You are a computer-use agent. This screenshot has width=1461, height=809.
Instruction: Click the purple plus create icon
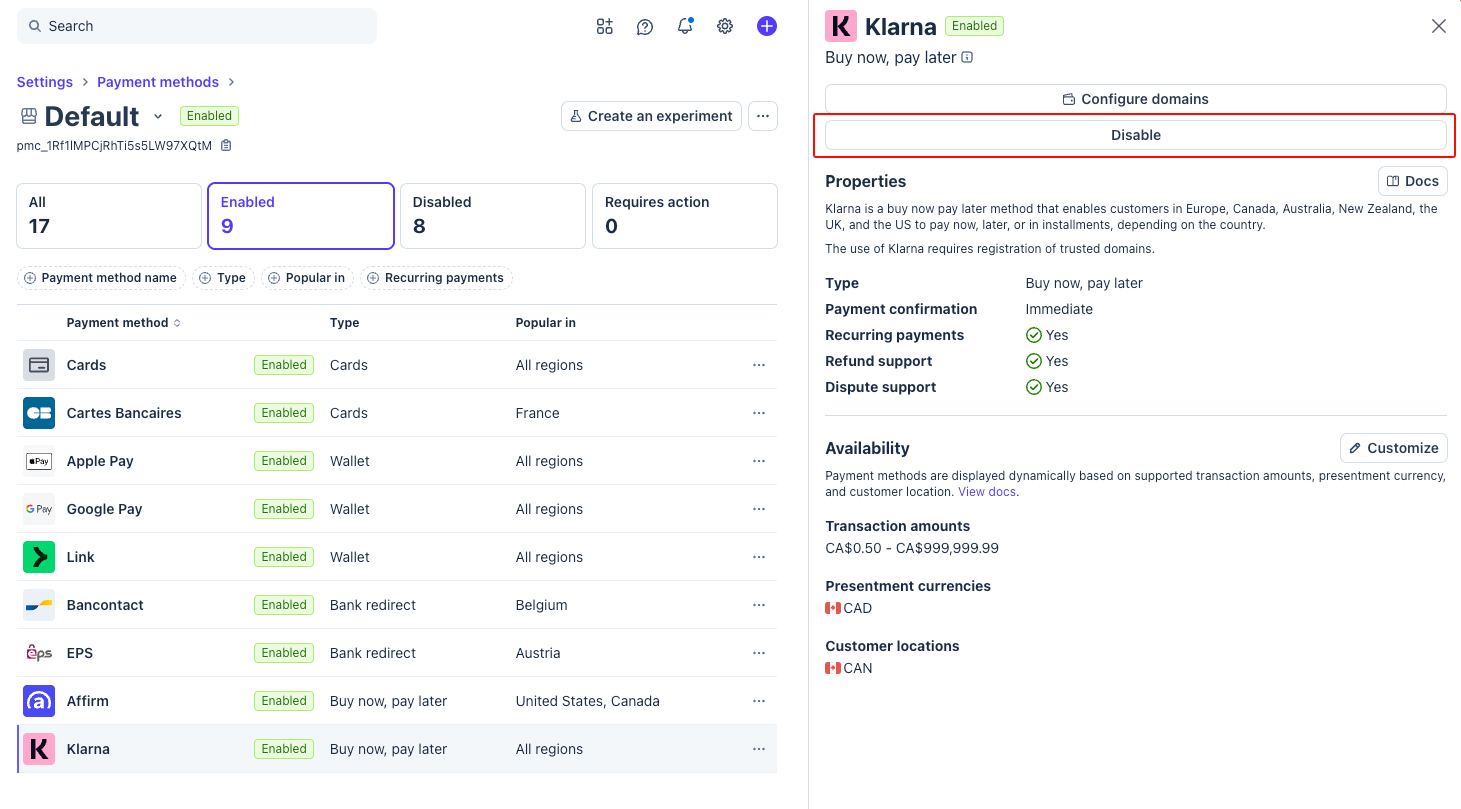[x=766, y=27]
